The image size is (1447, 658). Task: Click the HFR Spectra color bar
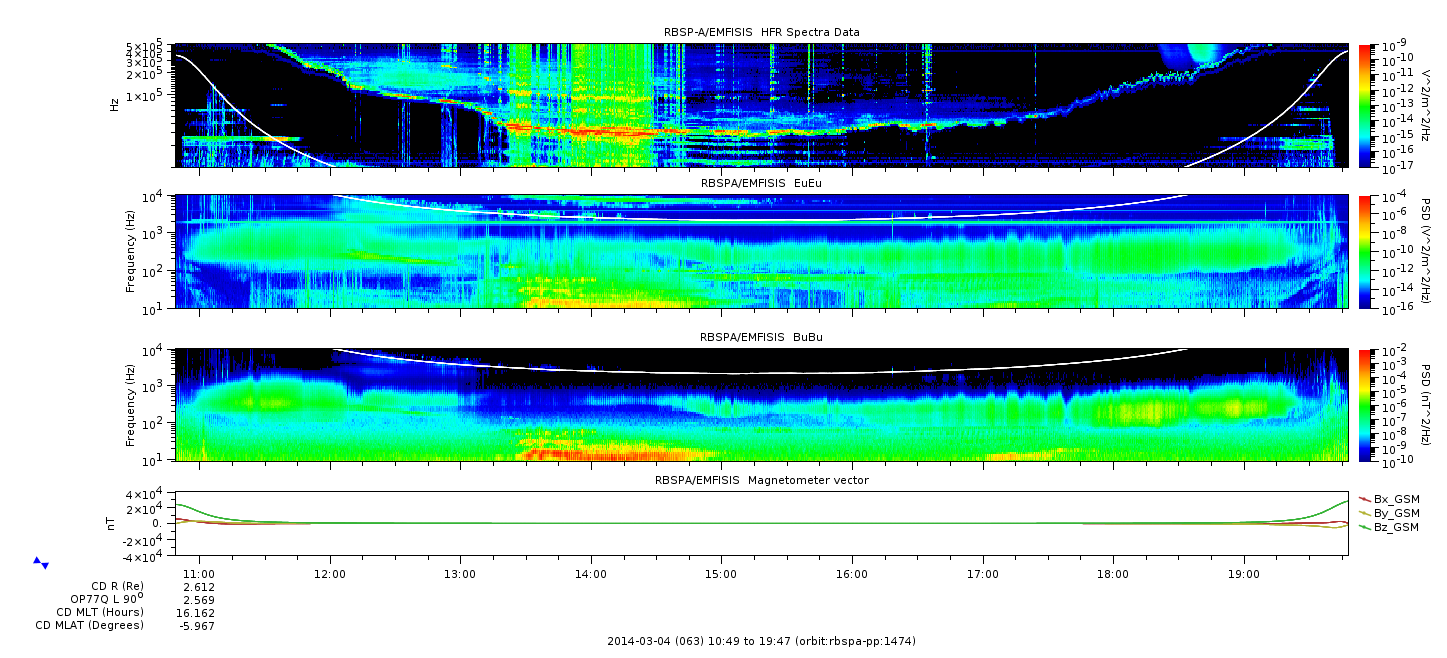pyautogui.click(x=1364, y=105)
